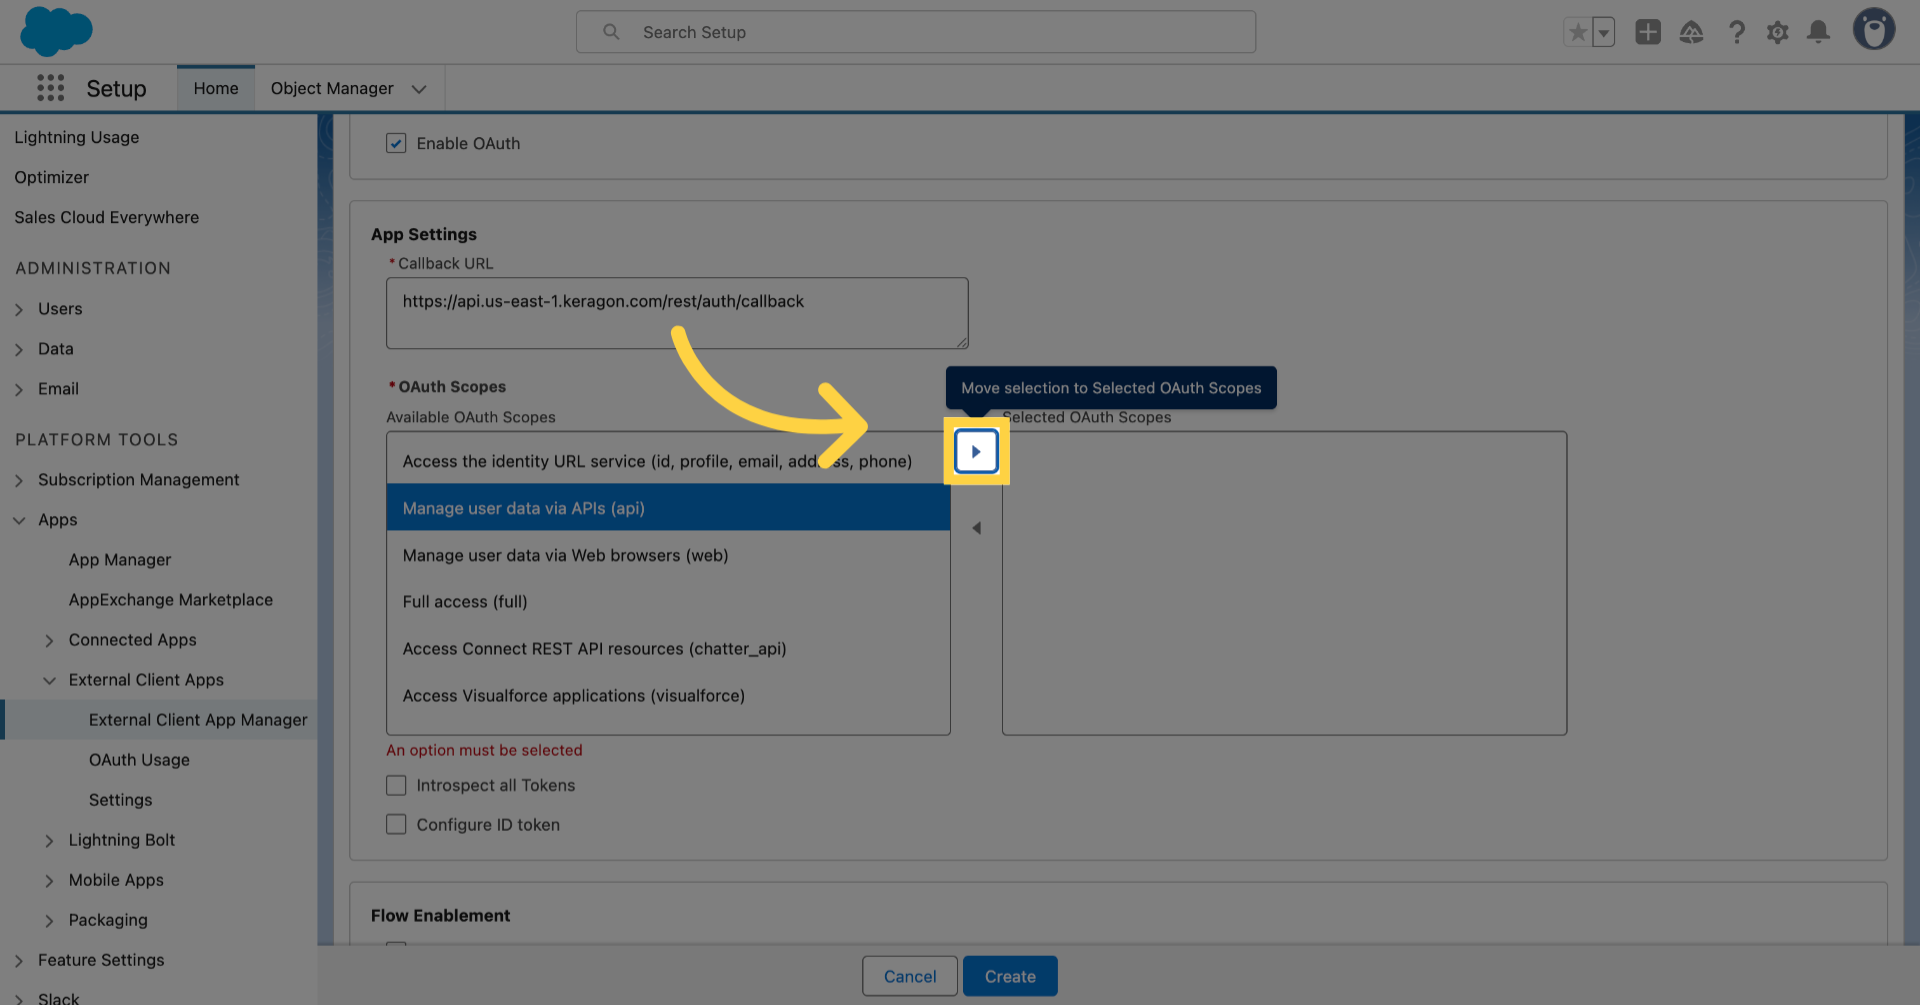The height and width of the screenshot is (1005, 1920).
Task: Click the Create button
Action: point(1010,976)
